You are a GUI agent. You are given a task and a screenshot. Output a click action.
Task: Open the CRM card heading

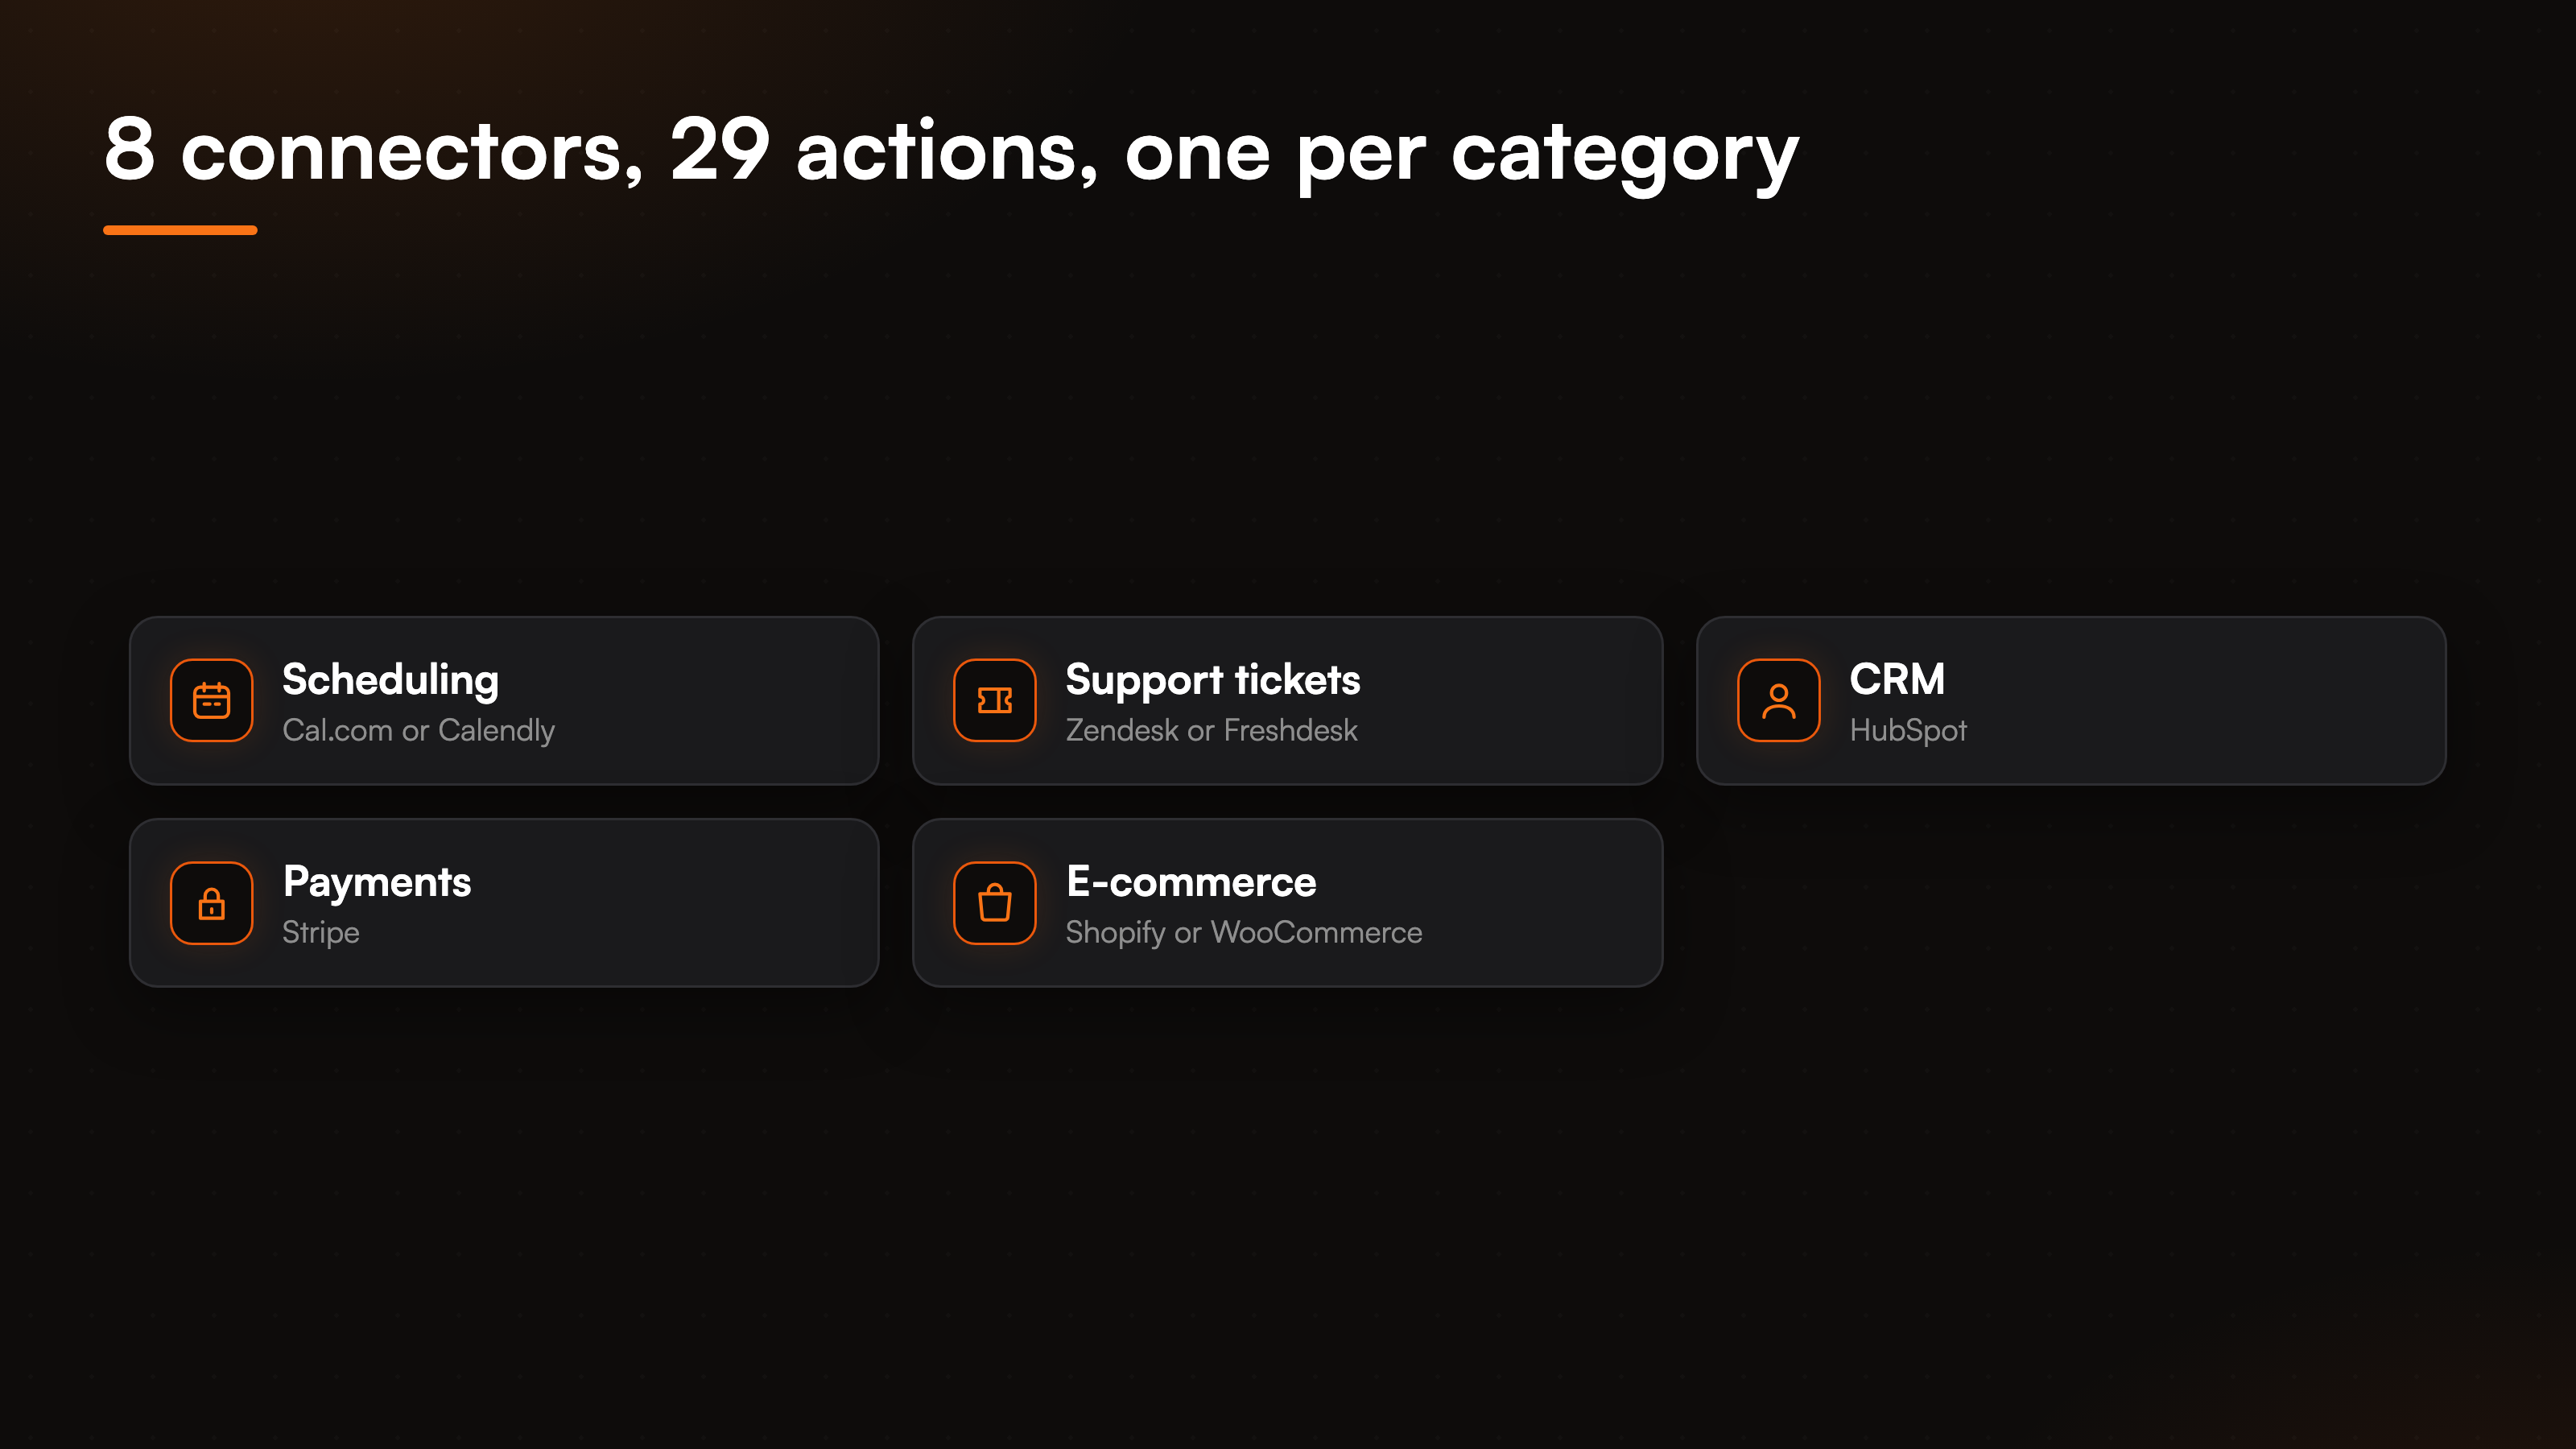coord(1896,679)
